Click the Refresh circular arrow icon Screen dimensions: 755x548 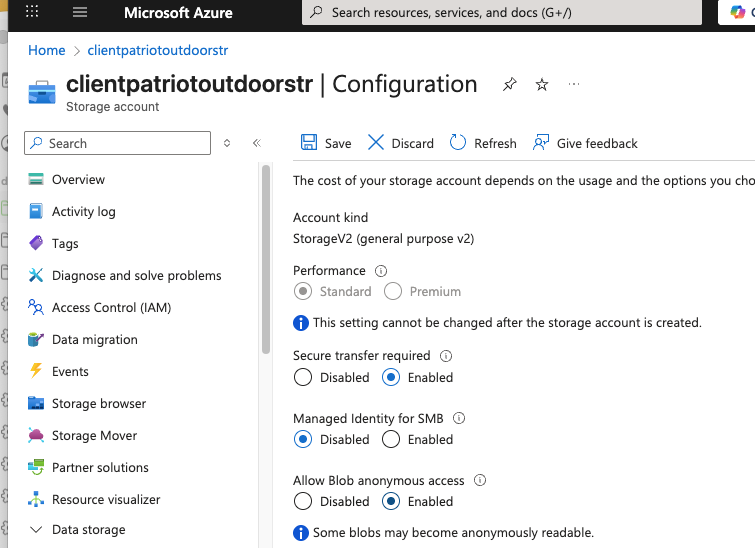pos(458,143)
